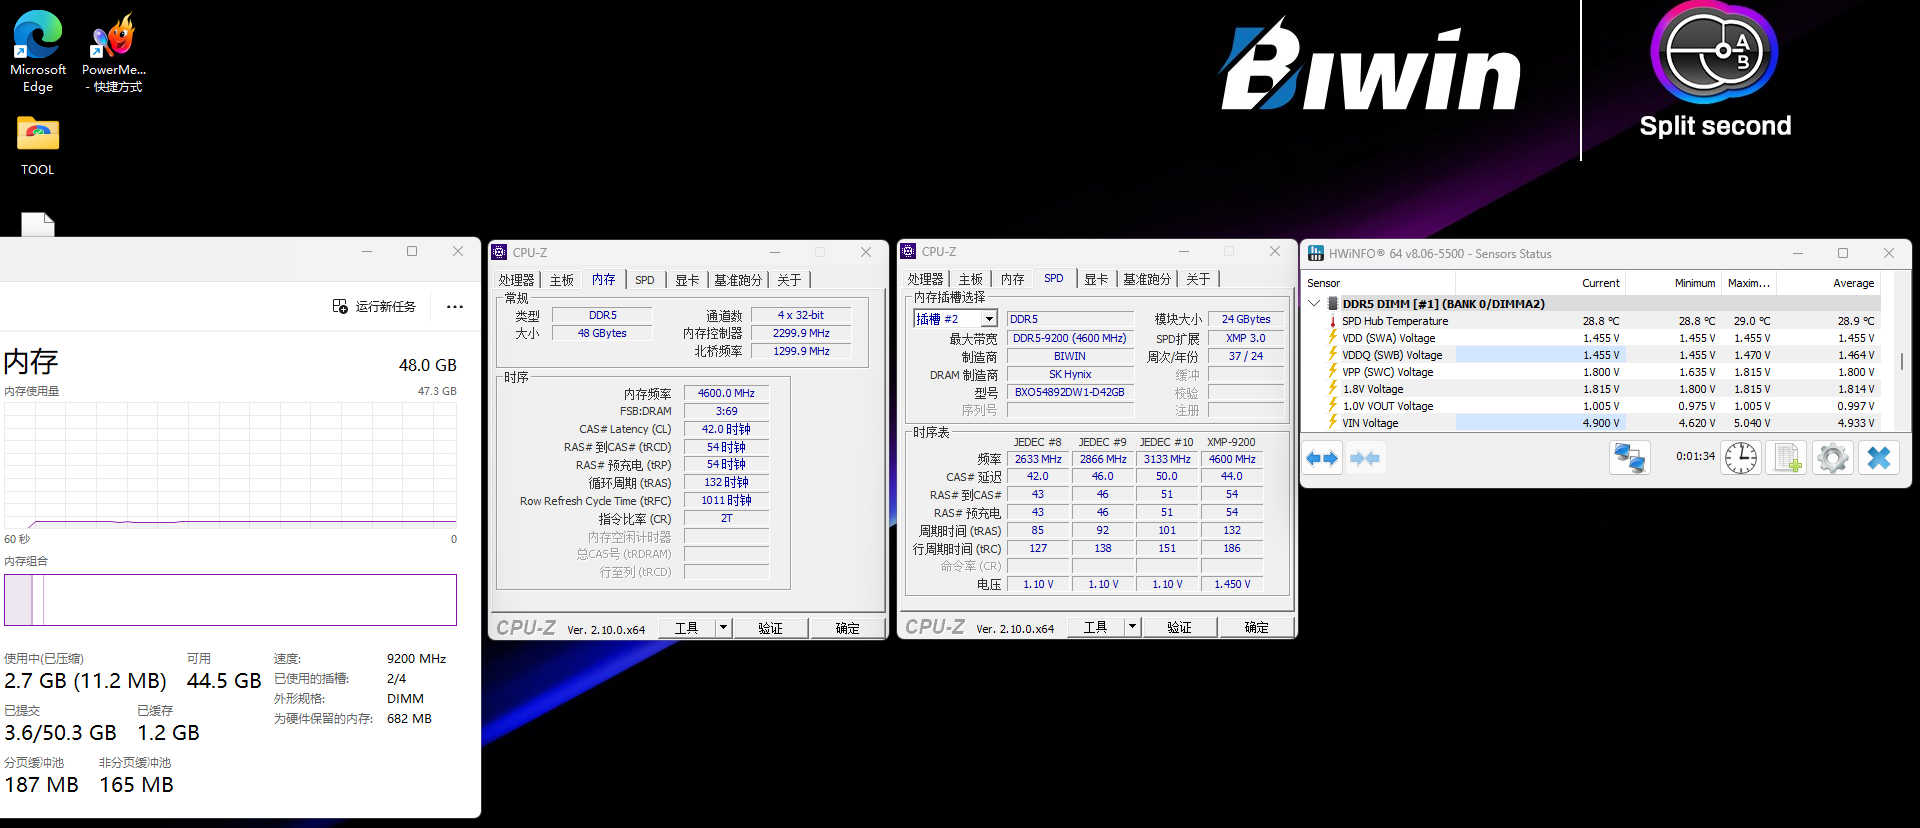
Task: Click the lightning icon for 1.8V Voltage
Action: (x=1333, y=389)
